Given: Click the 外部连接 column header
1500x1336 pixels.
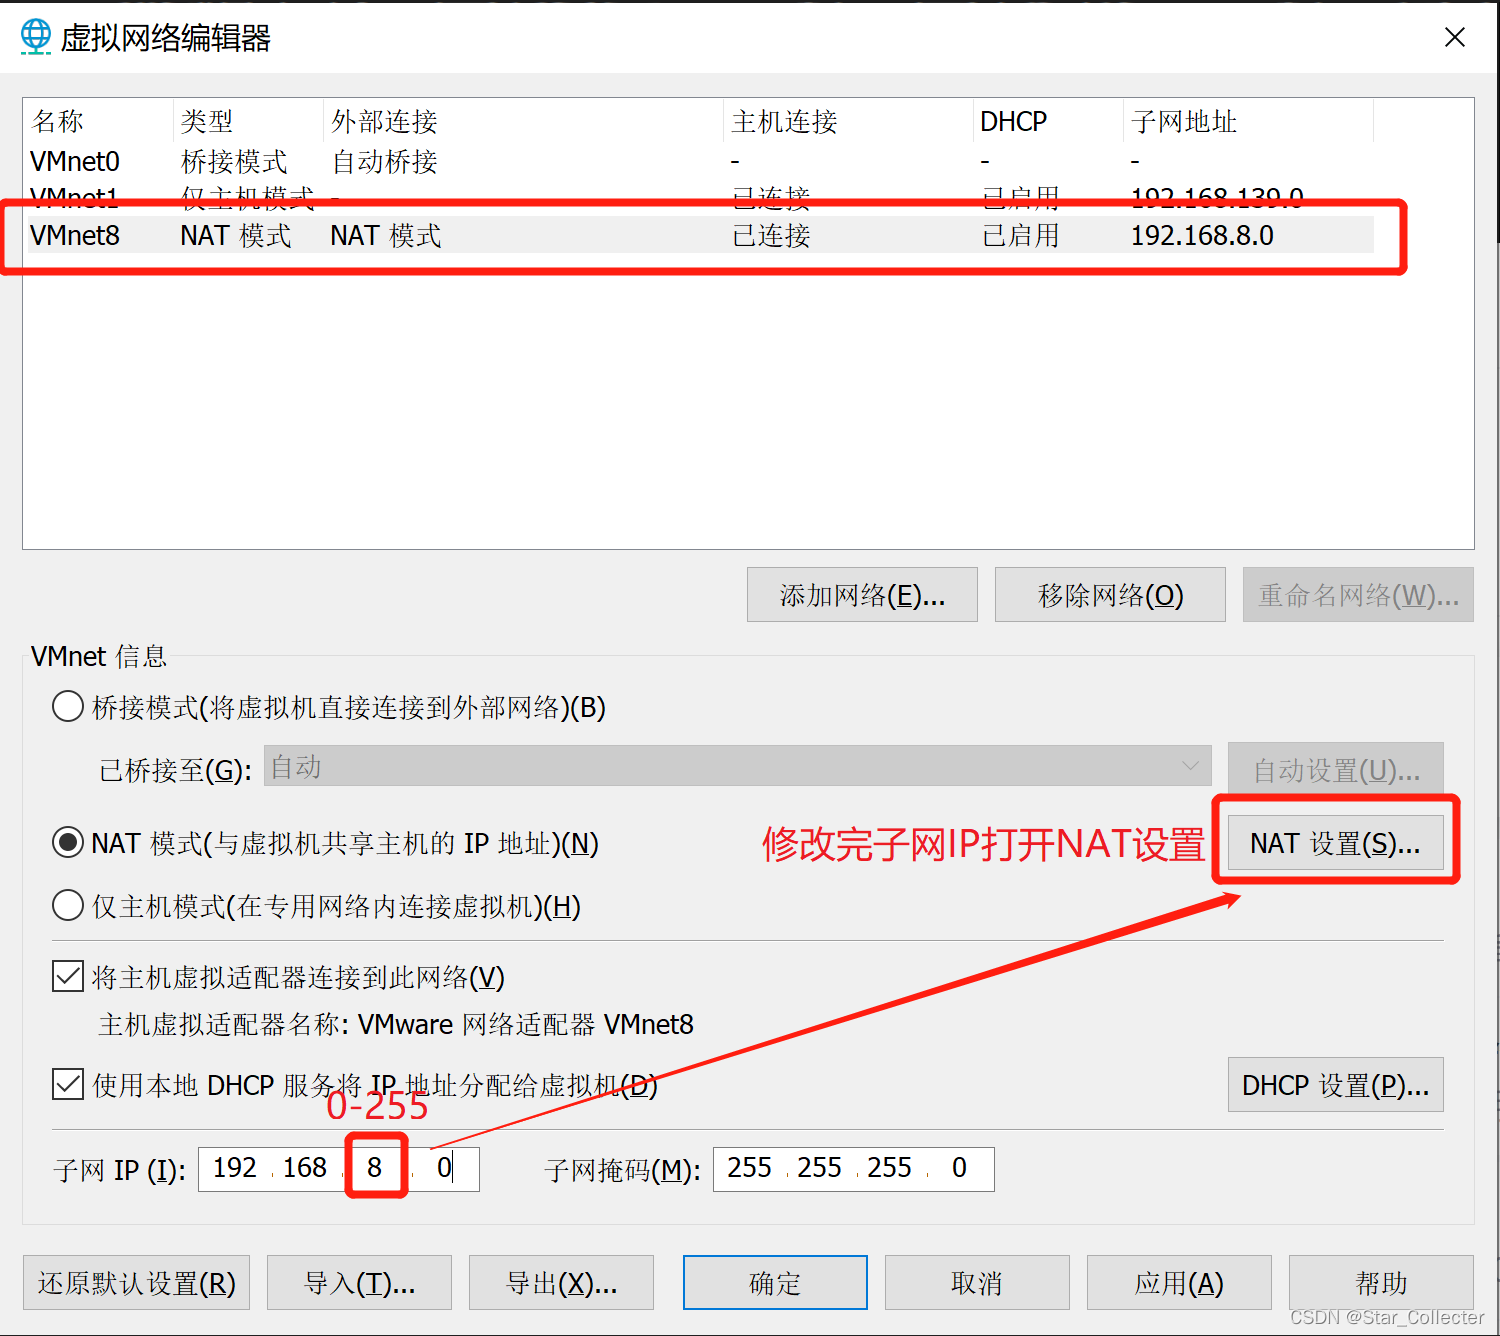Looking at the screenshot, I should coord(524,121).
